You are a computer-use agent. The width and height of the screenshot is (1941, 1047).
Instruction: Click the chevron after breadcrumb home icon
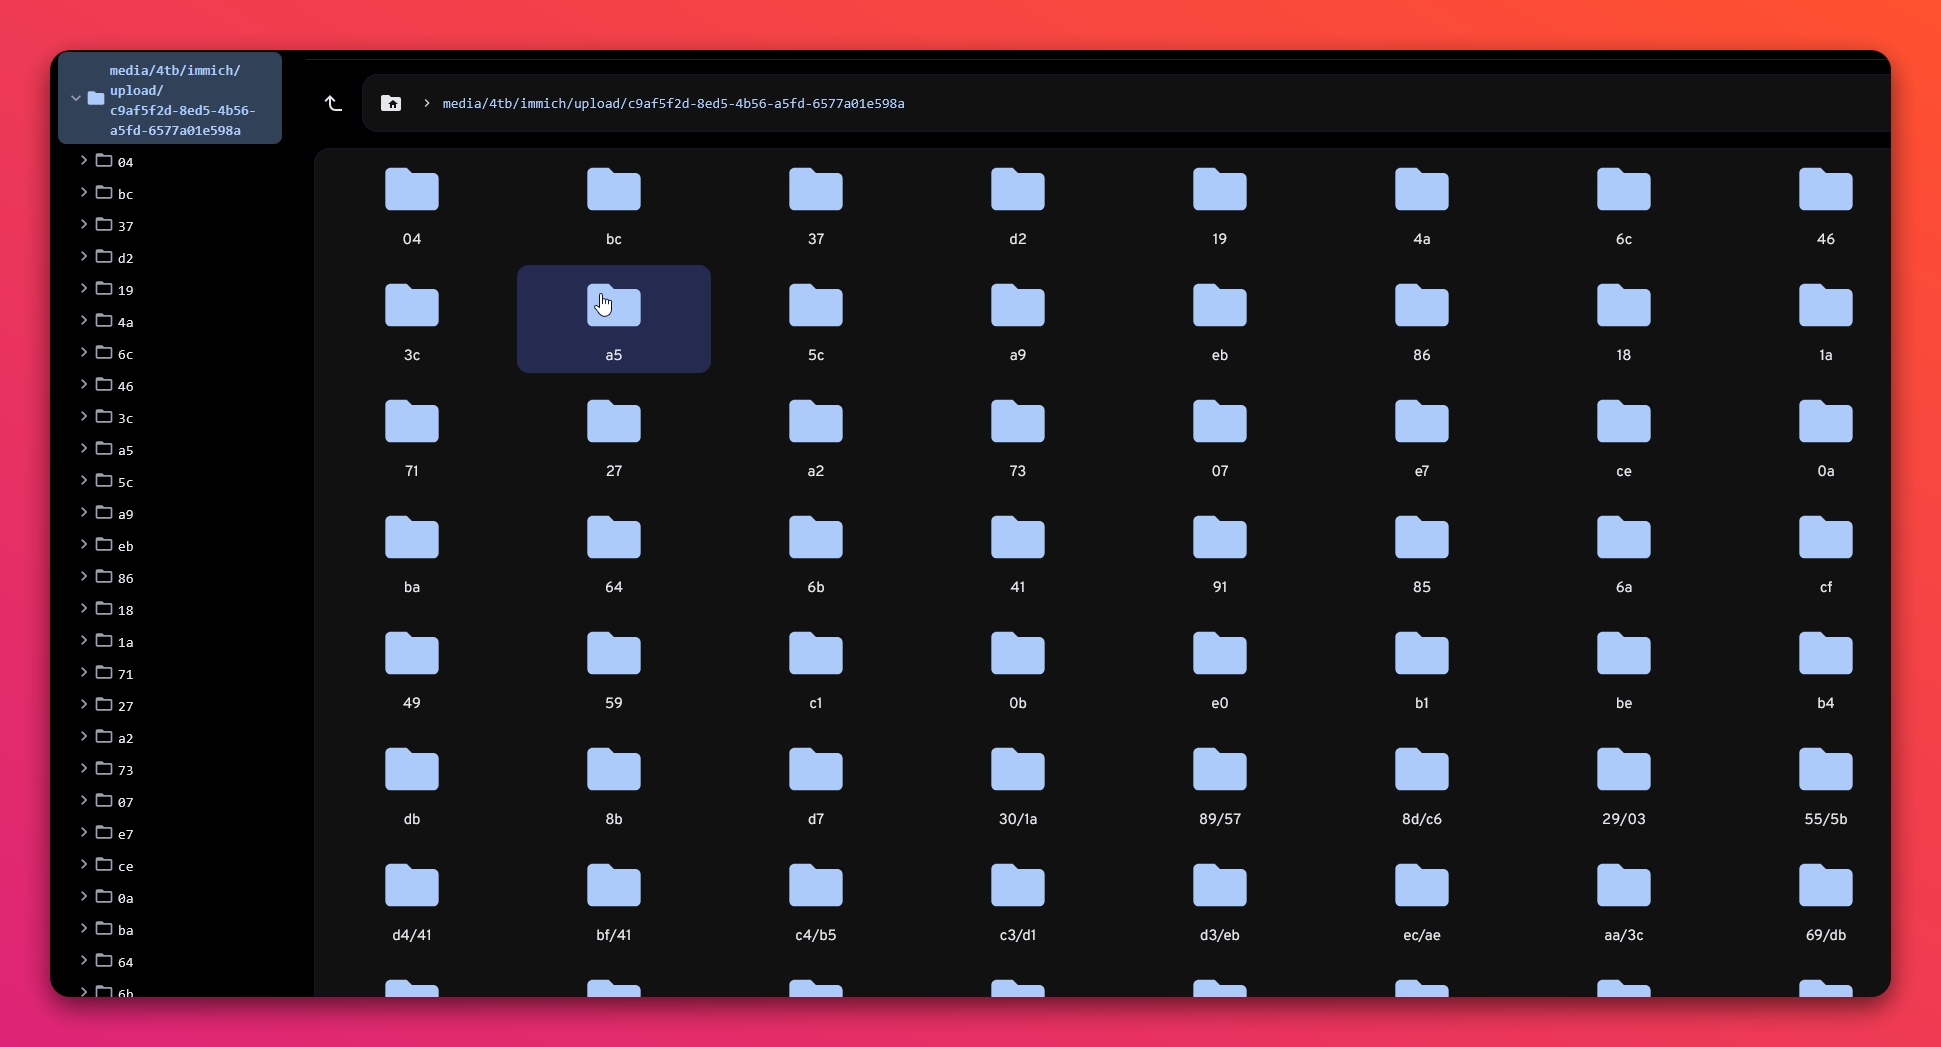tap(426, 103)
